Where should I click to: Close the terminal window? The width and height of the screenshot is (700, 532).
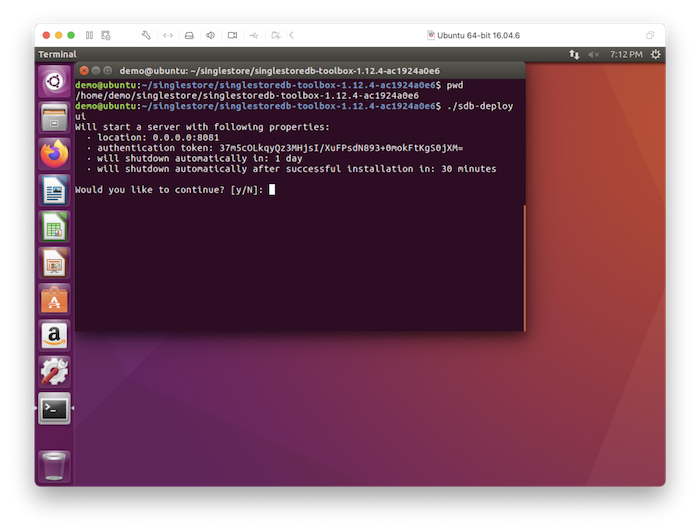coord(84,71)
